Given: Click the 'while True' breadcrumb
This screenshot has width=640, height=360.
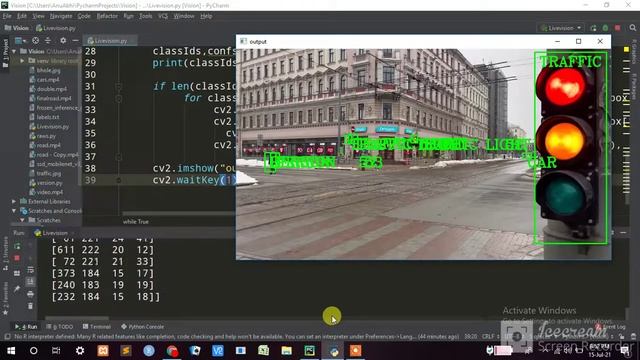Looking at the screenshot, I should tap(136, 222).
